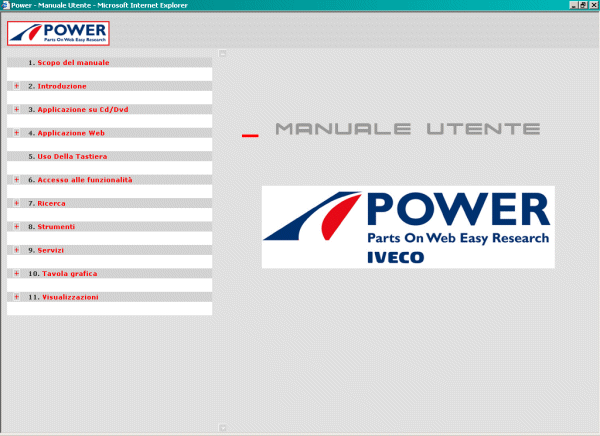Click the Manuale Utente heading
Image resolution: width=600 pixels, height=436 pixels.
pyautogui.click(x=406, y=130)
